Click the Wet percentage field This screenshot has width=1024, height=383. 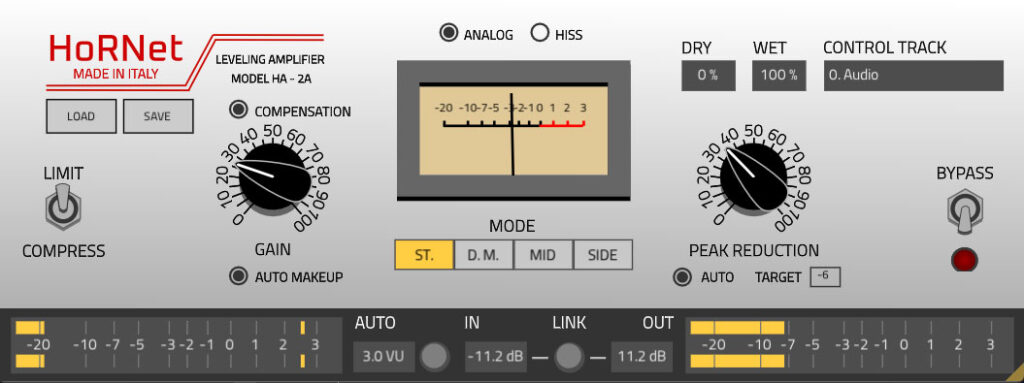pyautogui.click(x=778, y=75)
